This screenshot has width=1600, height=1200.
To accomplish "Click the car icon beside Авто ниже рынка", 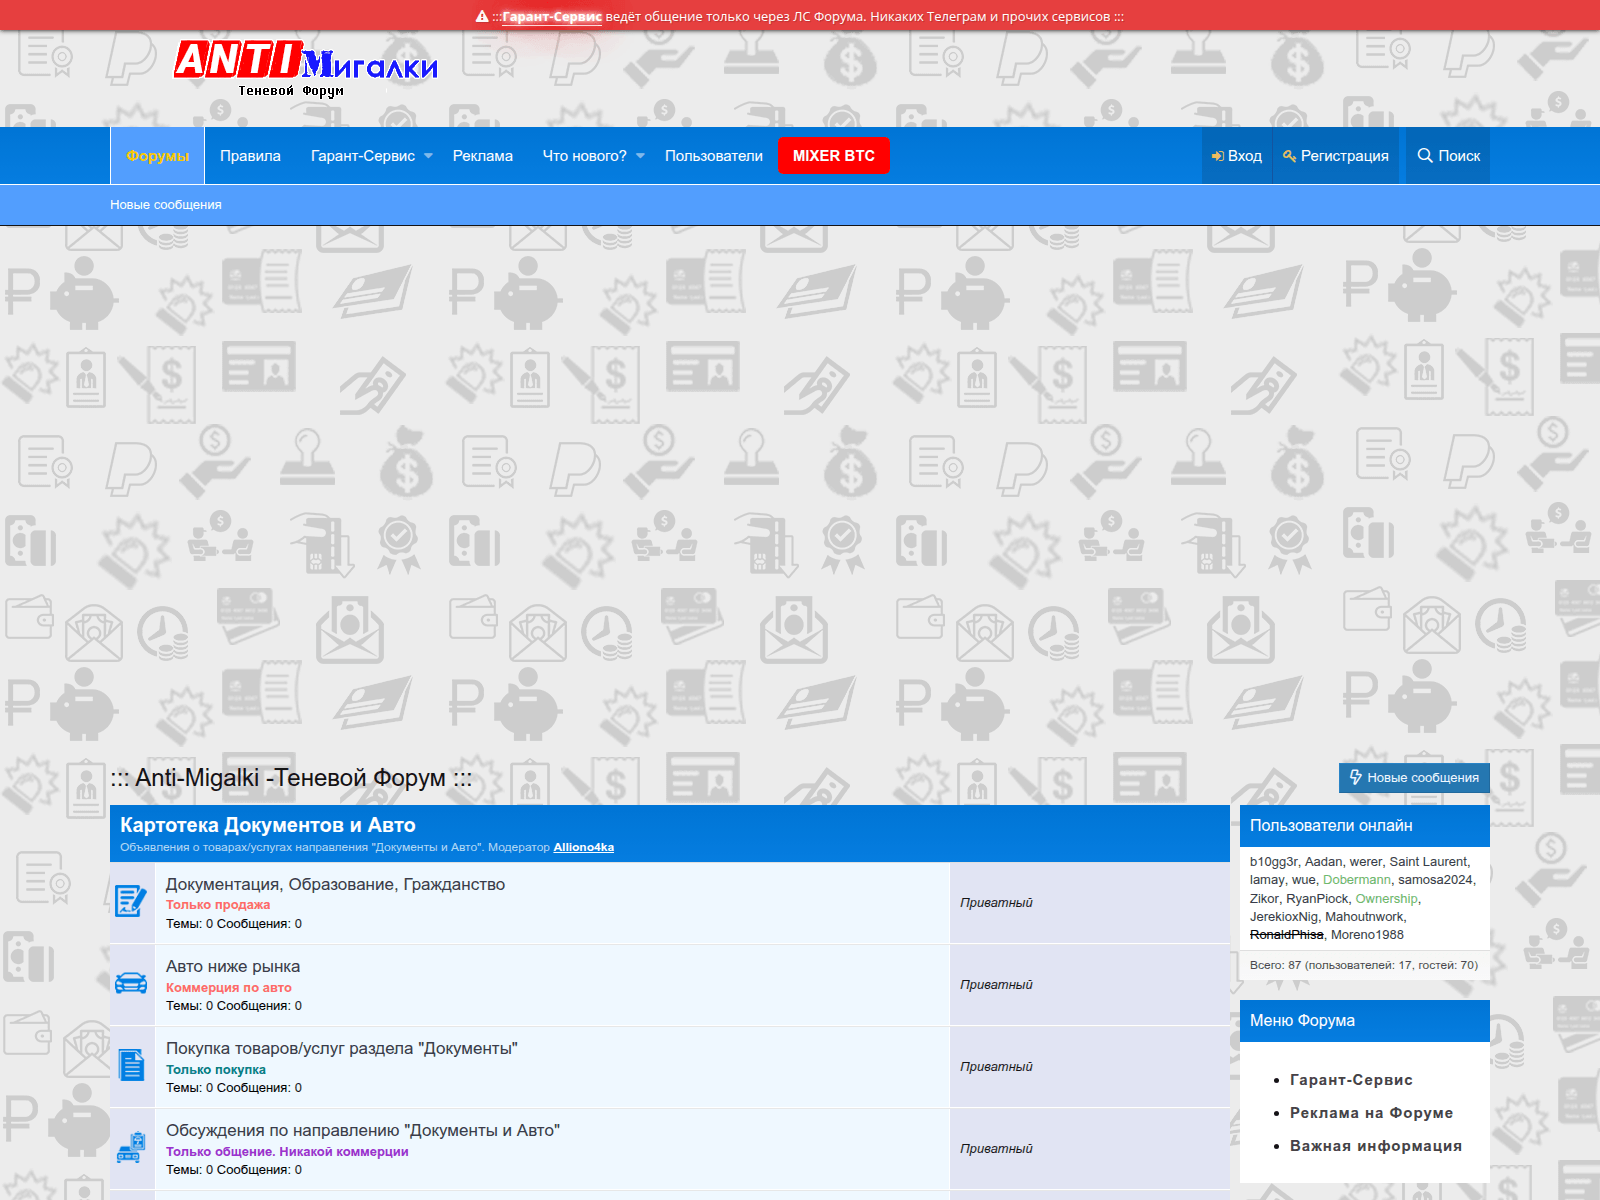I will click(131, 984).
